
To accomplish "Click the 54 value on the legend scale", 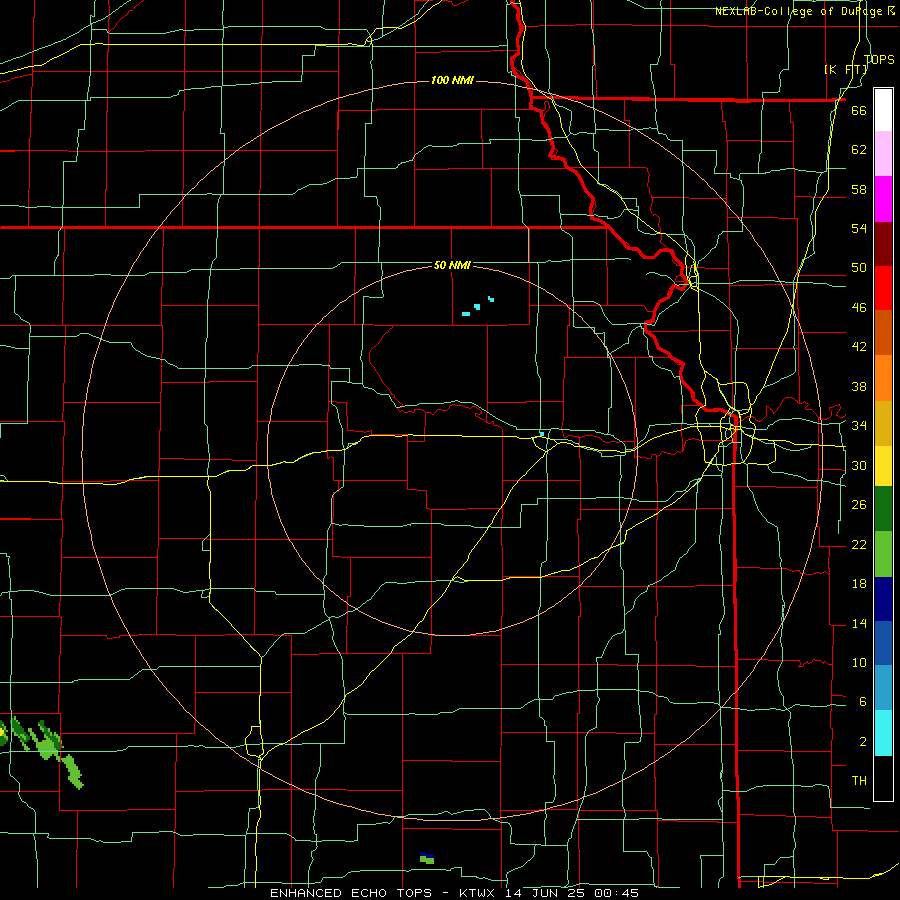I will 859,228.
